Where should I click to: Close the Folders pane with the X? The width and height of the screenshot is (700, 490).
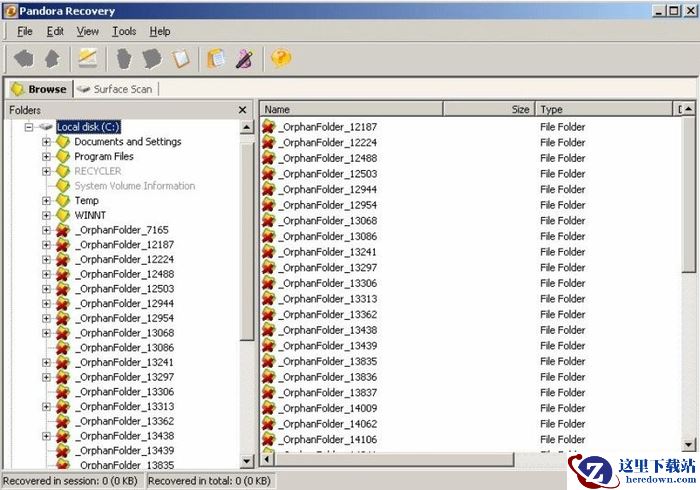point(242,110)
